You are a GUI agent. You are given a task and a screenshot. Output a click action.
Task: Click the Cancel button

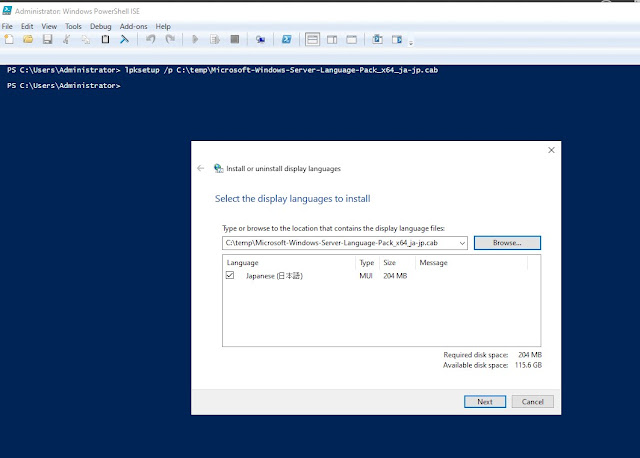click(533, 402)
